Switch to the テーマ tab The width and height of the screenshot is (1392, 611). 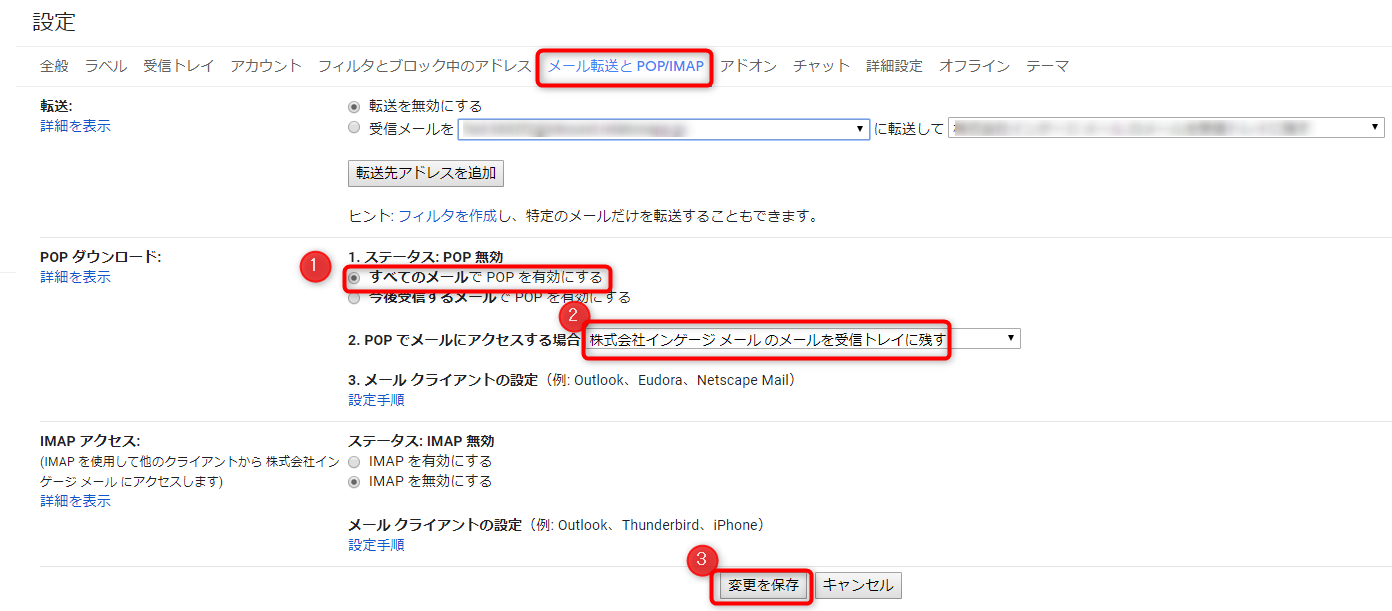coord(1047,66)
